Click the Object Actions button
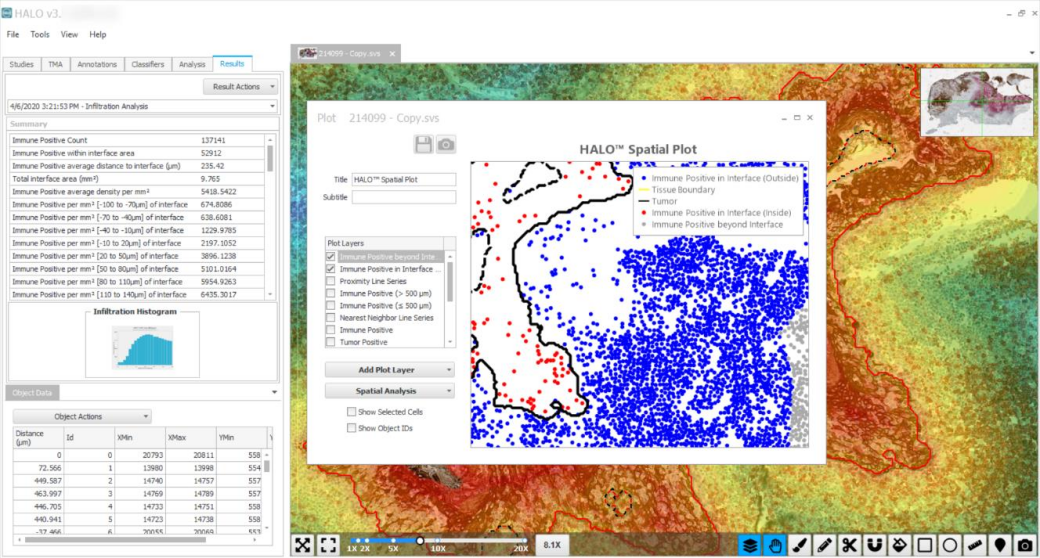 82,416
